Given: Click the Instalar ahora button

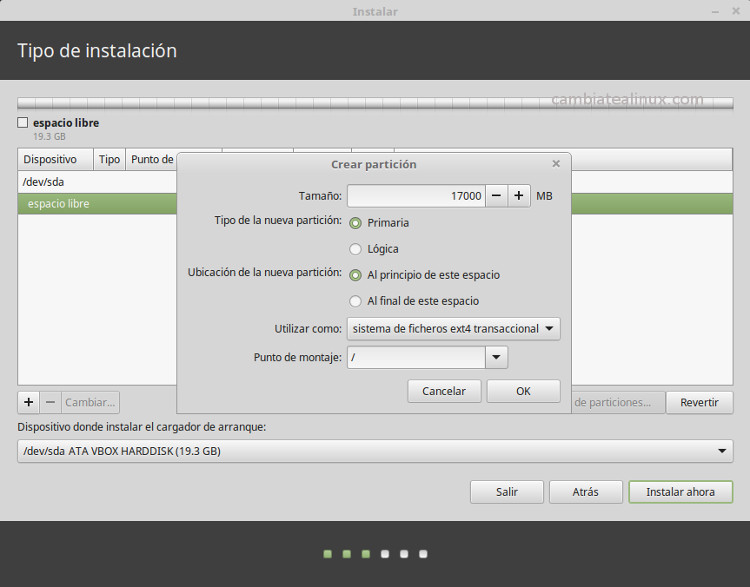Looking at the screenshot, I should [x=680, y=492].
